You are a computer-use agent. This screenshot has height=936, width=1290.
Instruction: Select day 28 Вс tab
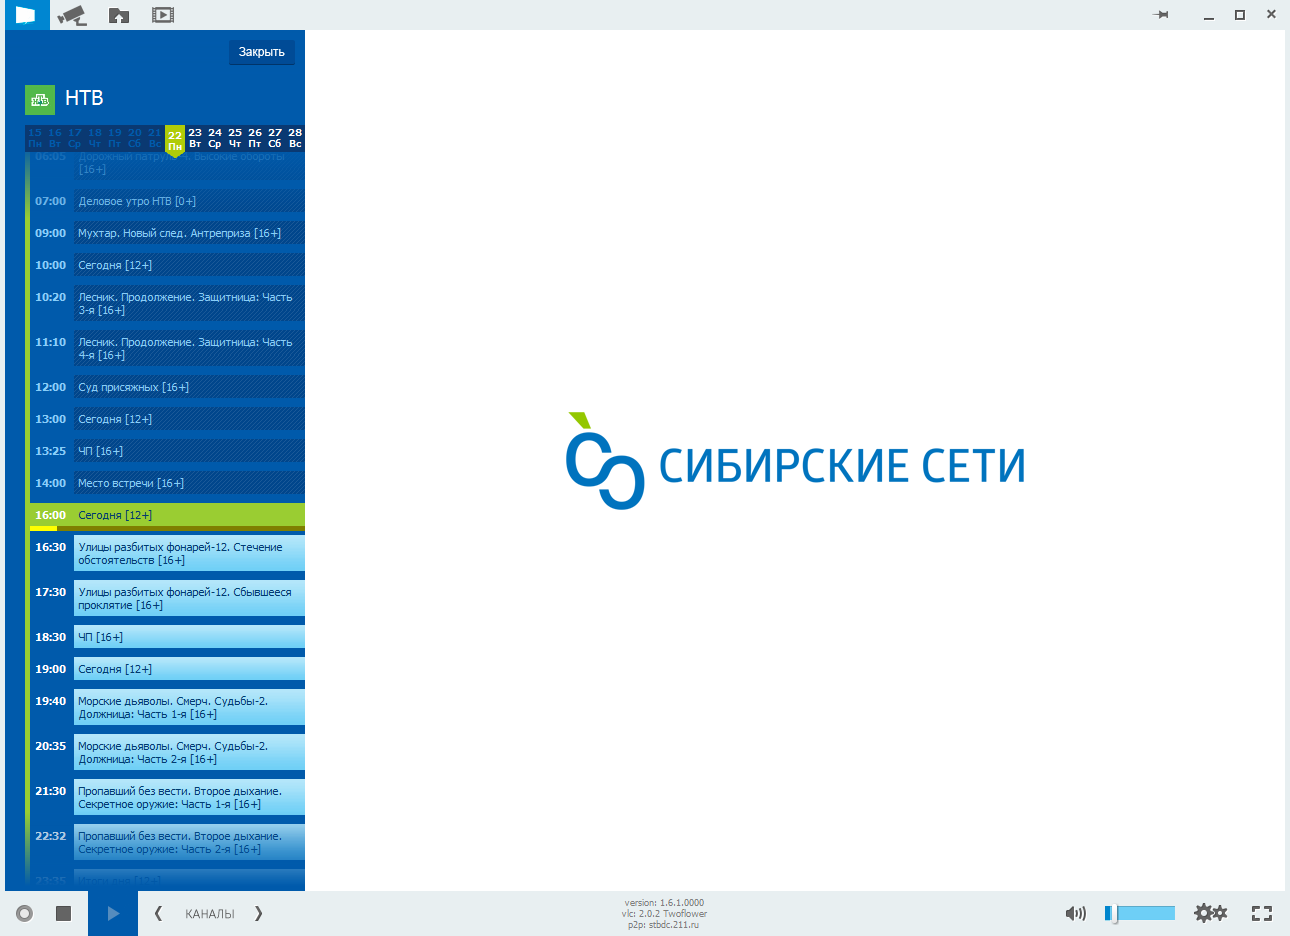[x=295, y=138]
